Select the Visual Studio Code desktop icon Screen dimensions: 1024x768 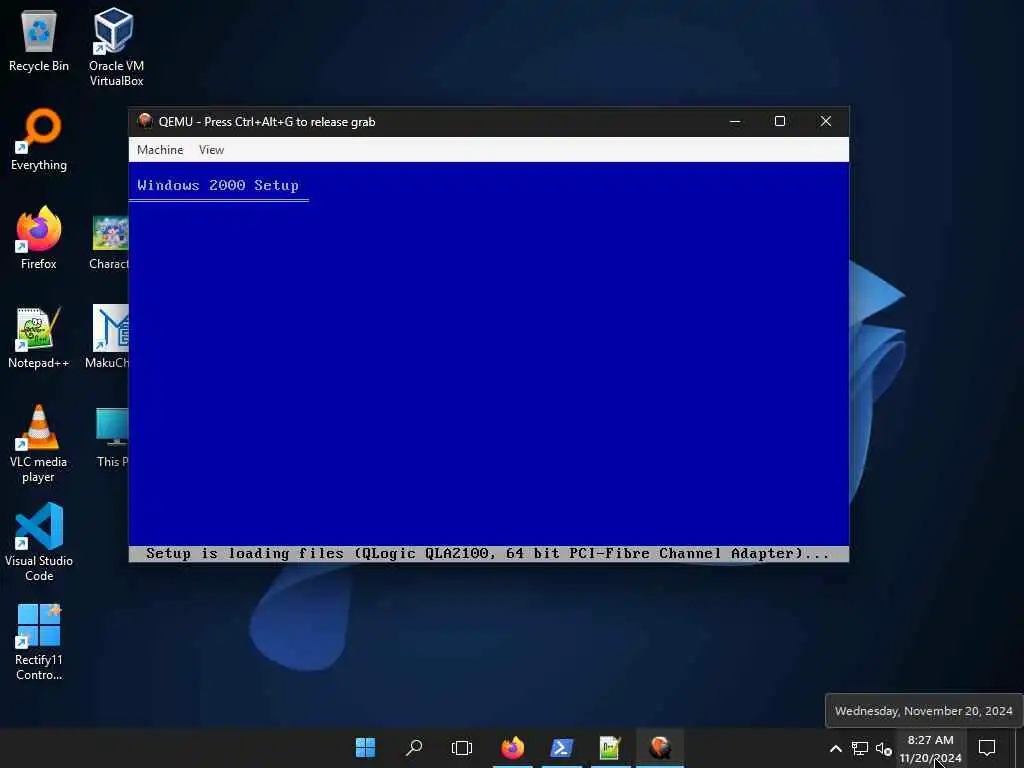tap(39, 543)
